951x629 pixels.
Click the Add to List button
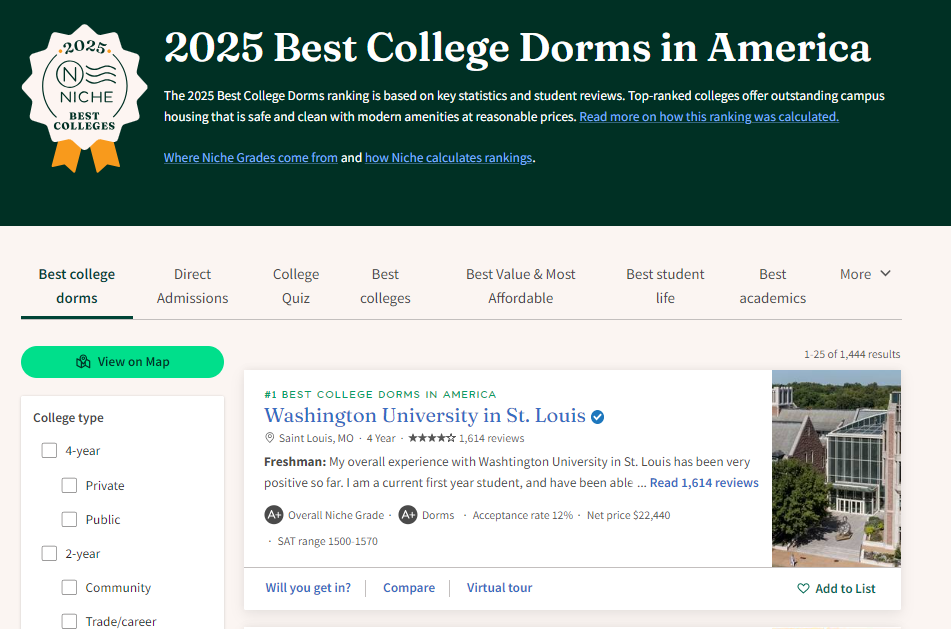[836, 588]
